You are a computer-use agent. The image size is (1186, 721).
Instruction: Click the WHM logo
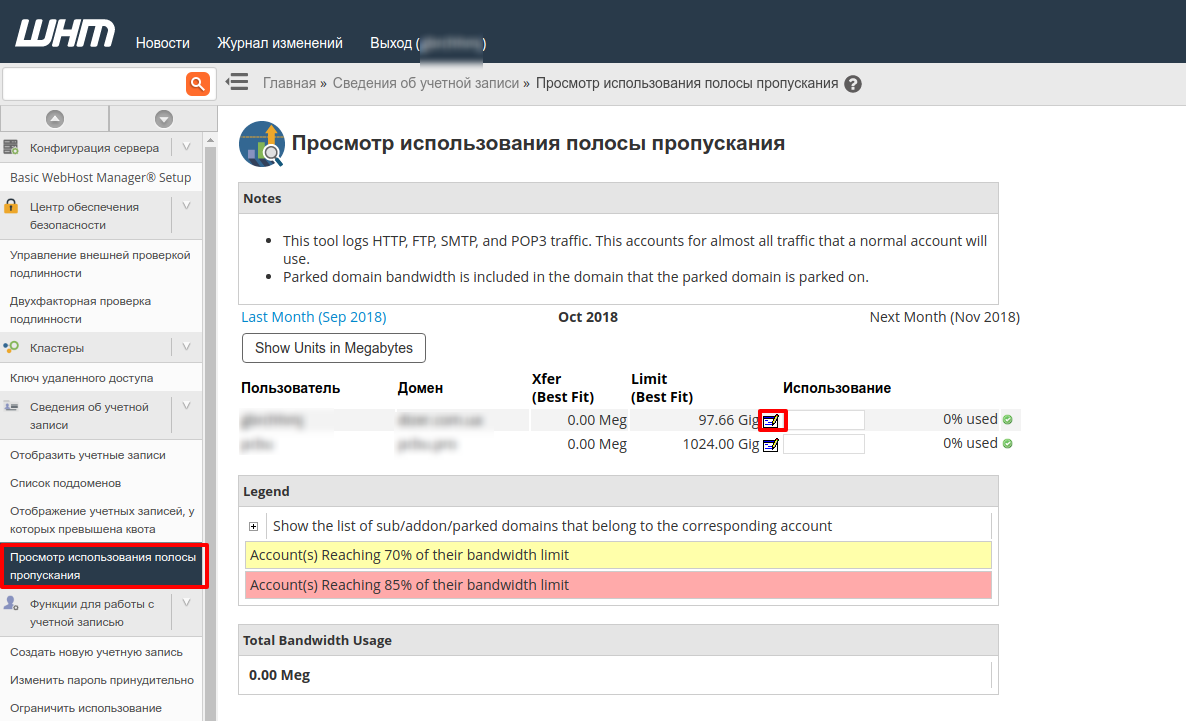click(x=64, y=31)
